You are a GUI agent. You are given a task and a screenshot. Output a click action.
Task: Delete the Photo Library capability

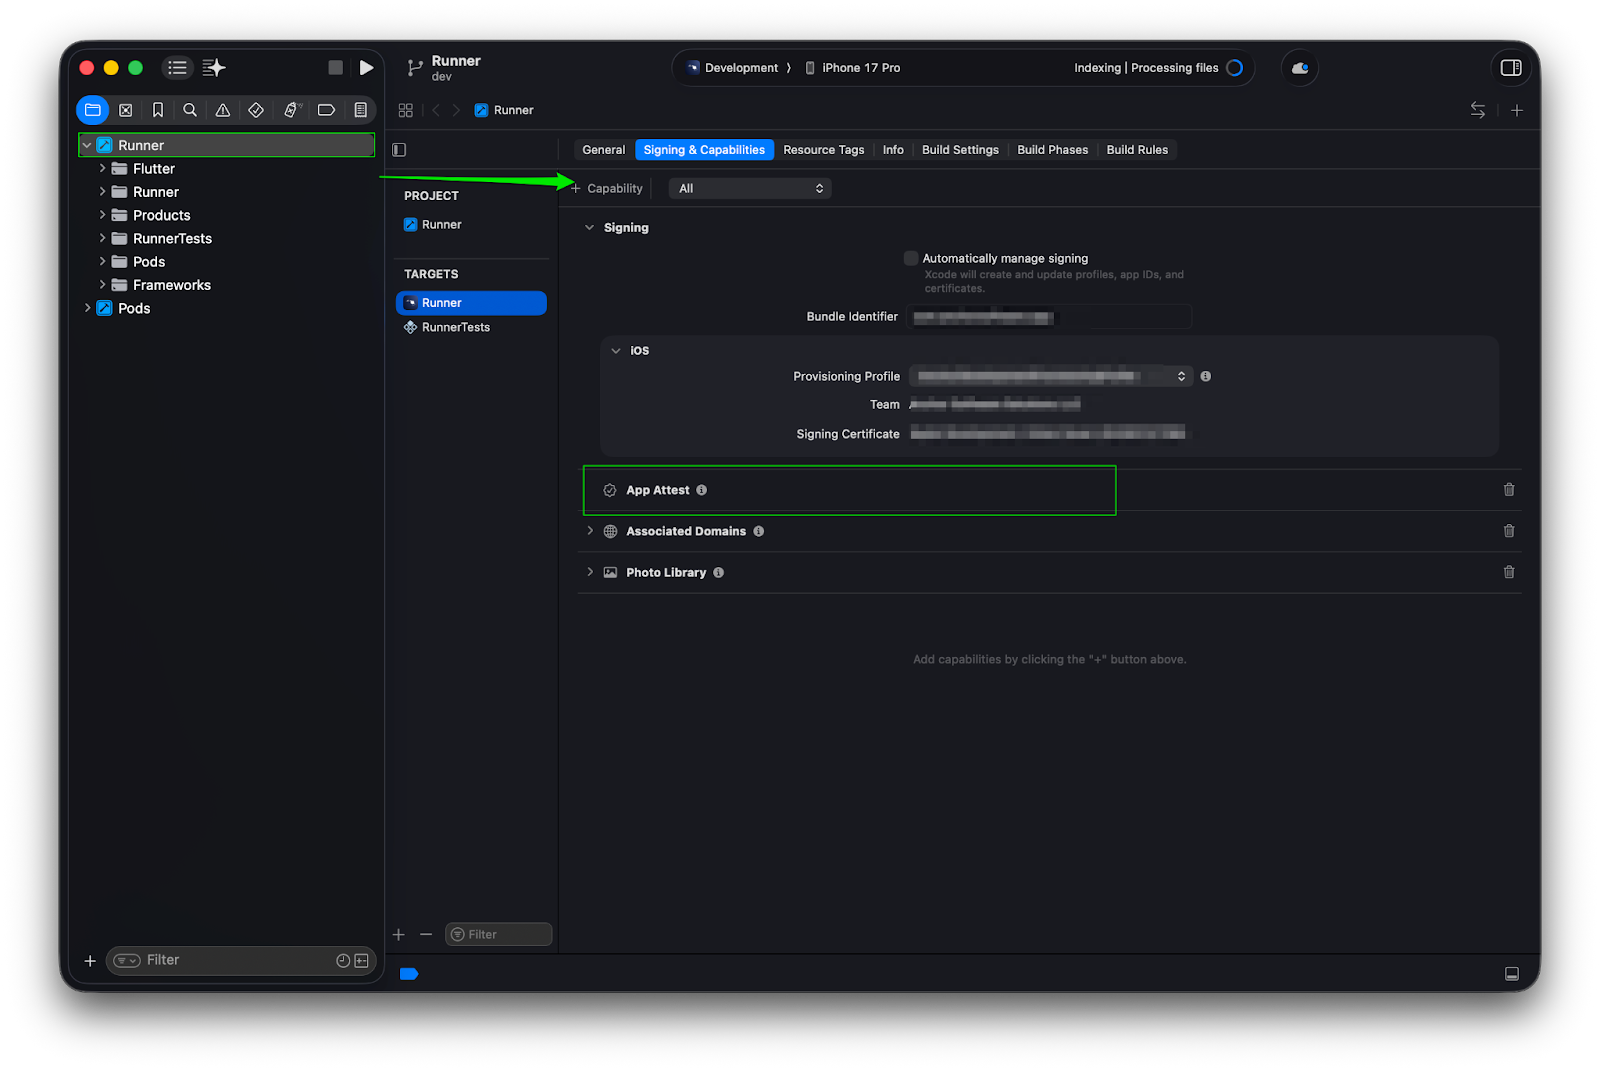tap(1509, 572)
